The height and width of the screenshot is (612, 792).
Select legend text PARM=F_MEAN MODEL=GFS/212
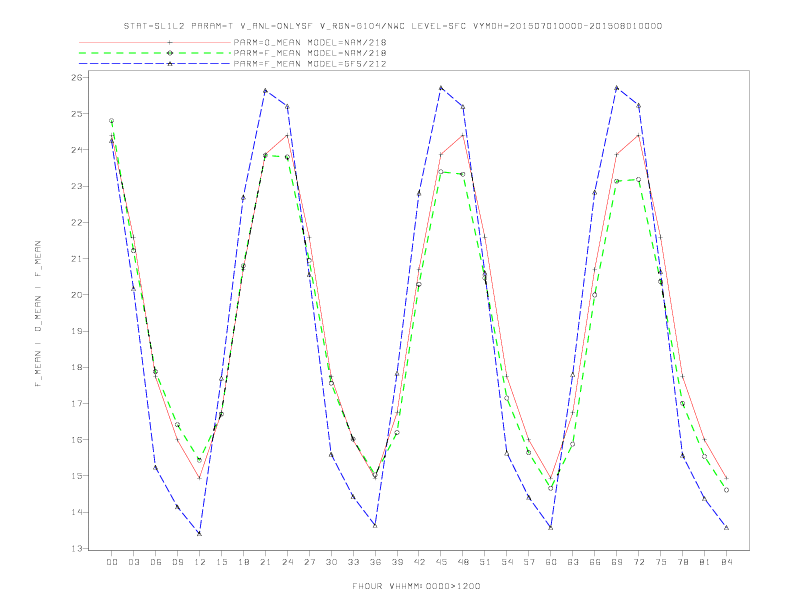(x=310, y=64)
